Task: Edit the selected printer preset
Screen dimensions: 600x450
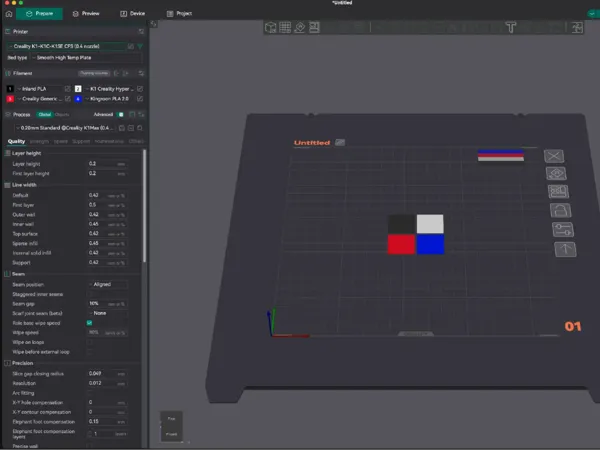Action: (131, 46)
